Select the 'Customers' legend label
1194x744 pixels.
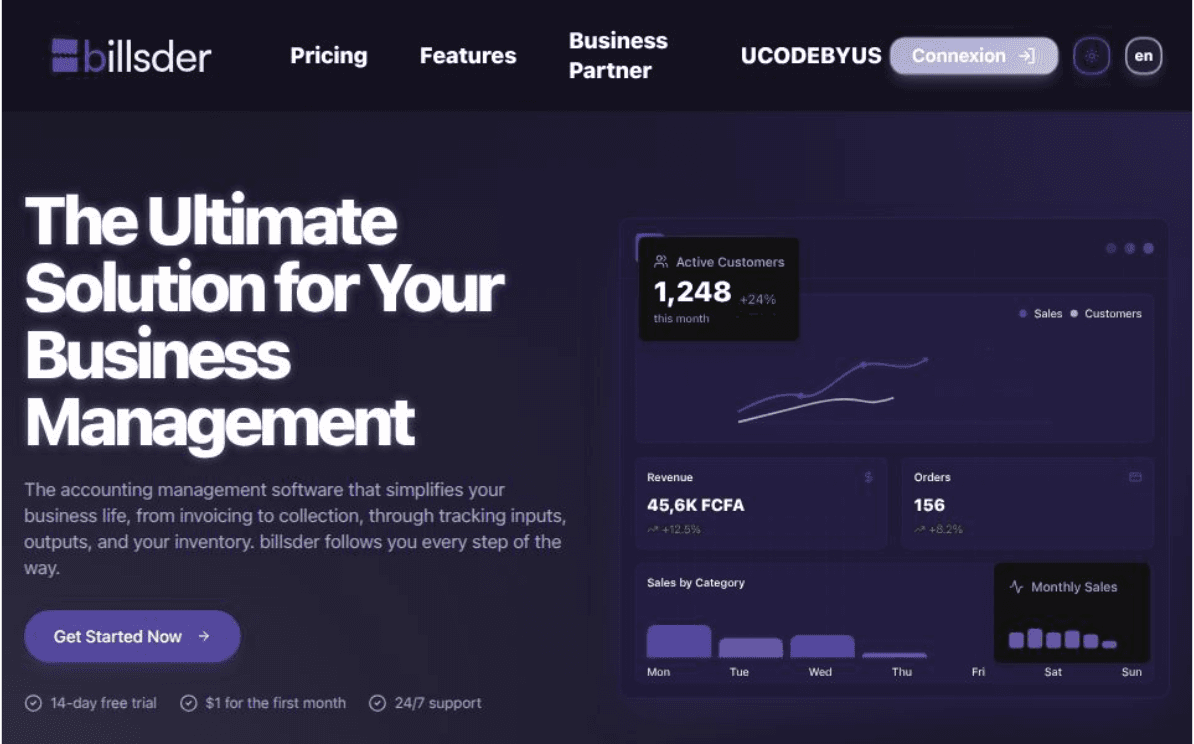point(1113,314)
